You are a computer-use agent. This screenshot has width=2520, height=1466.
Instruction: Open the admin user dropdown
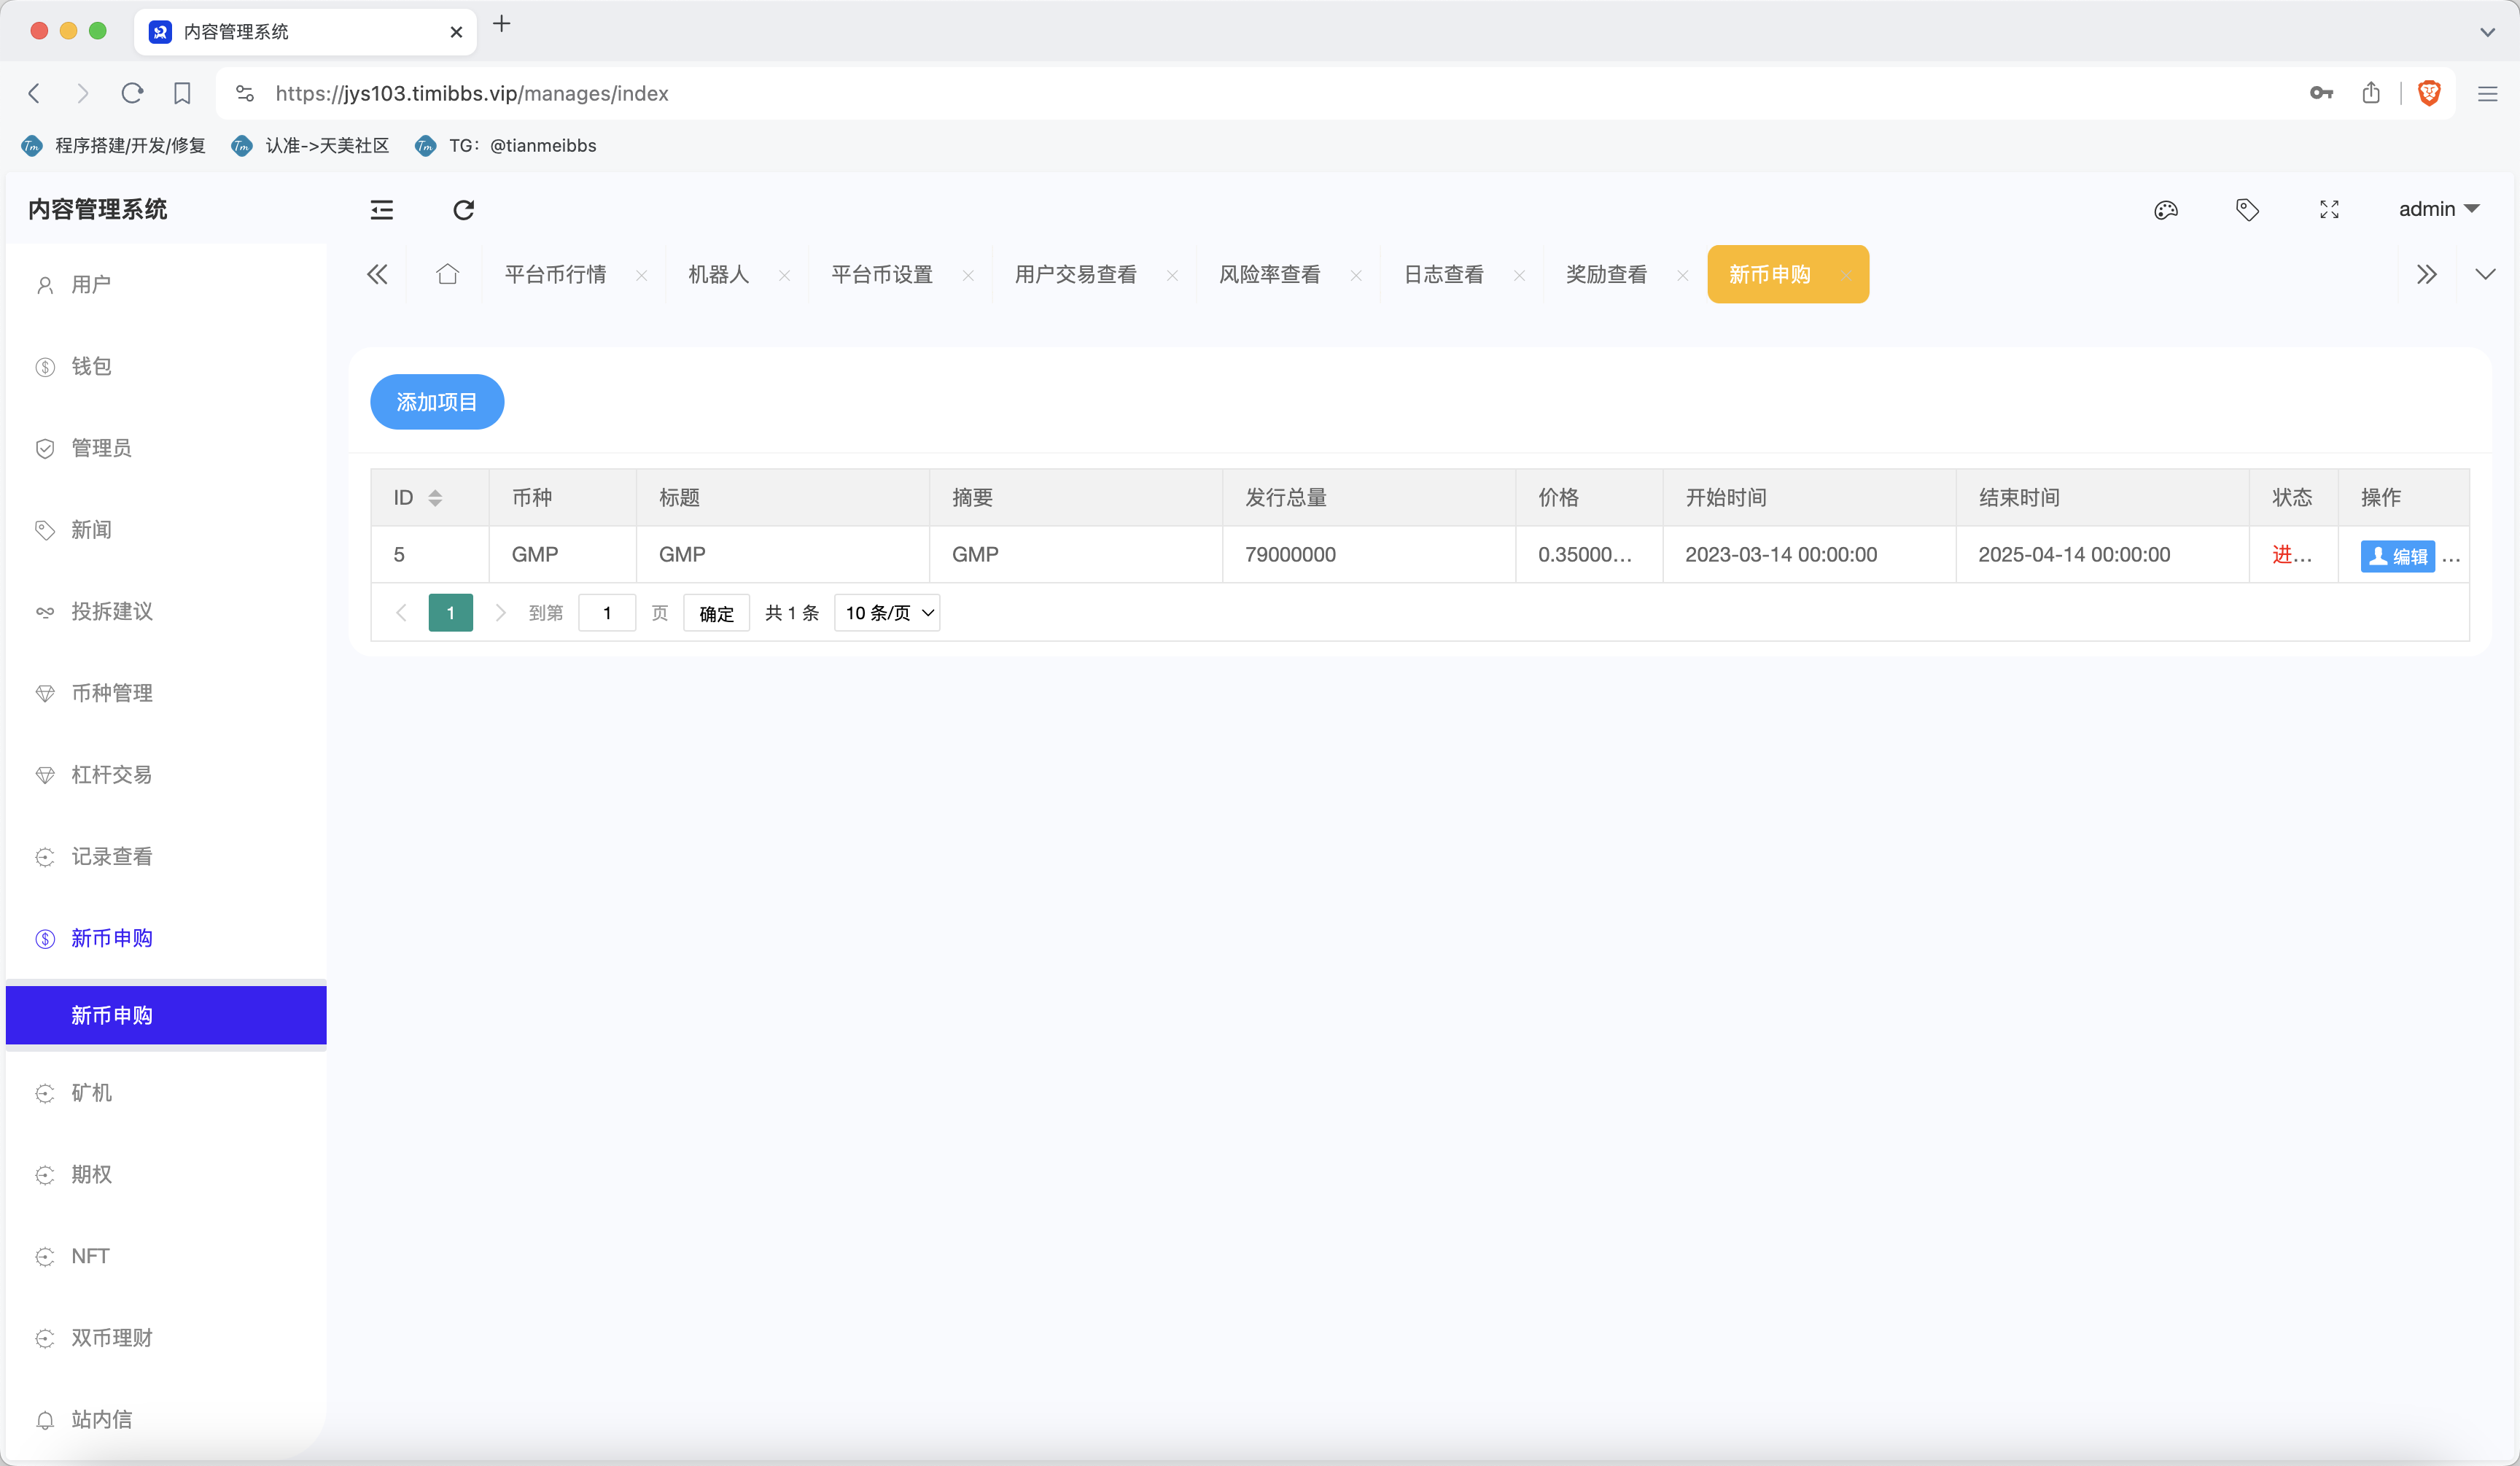click(2439, 209)
